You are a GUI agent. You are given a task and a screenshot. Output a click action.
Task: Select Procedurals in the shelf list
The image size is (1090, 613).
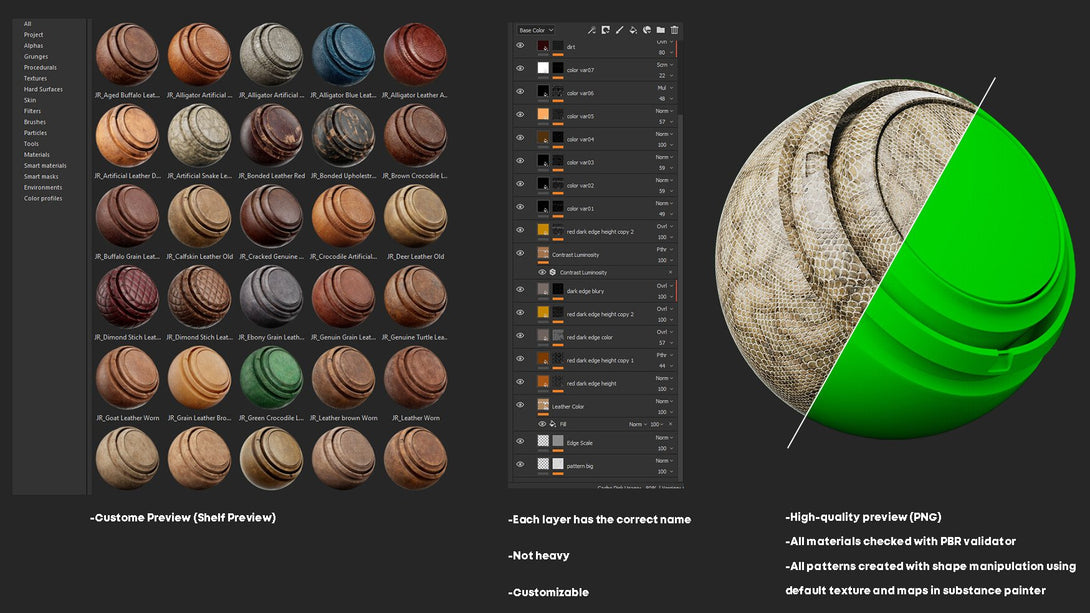coord(40,67)
